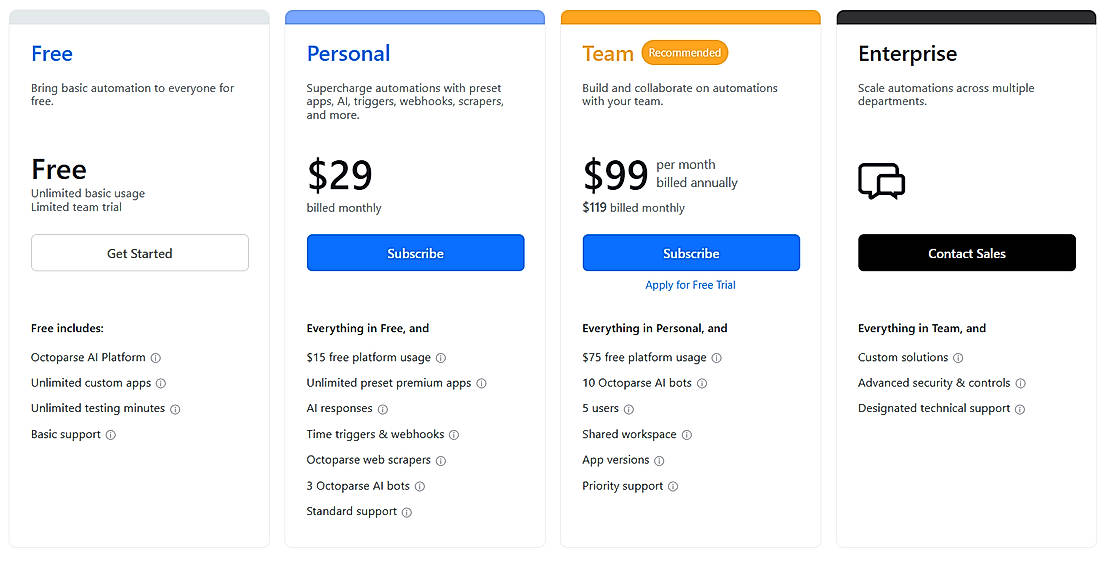
Task: Subscribe to the Personal plan
Action: pos(415,253)
